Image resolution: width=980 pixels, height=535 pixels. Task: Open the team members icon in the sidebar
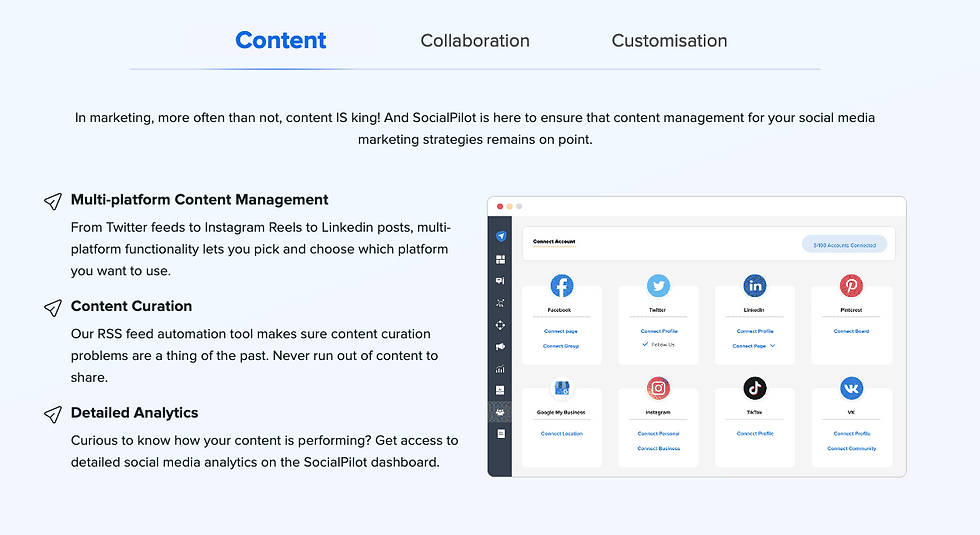[500, 412]
